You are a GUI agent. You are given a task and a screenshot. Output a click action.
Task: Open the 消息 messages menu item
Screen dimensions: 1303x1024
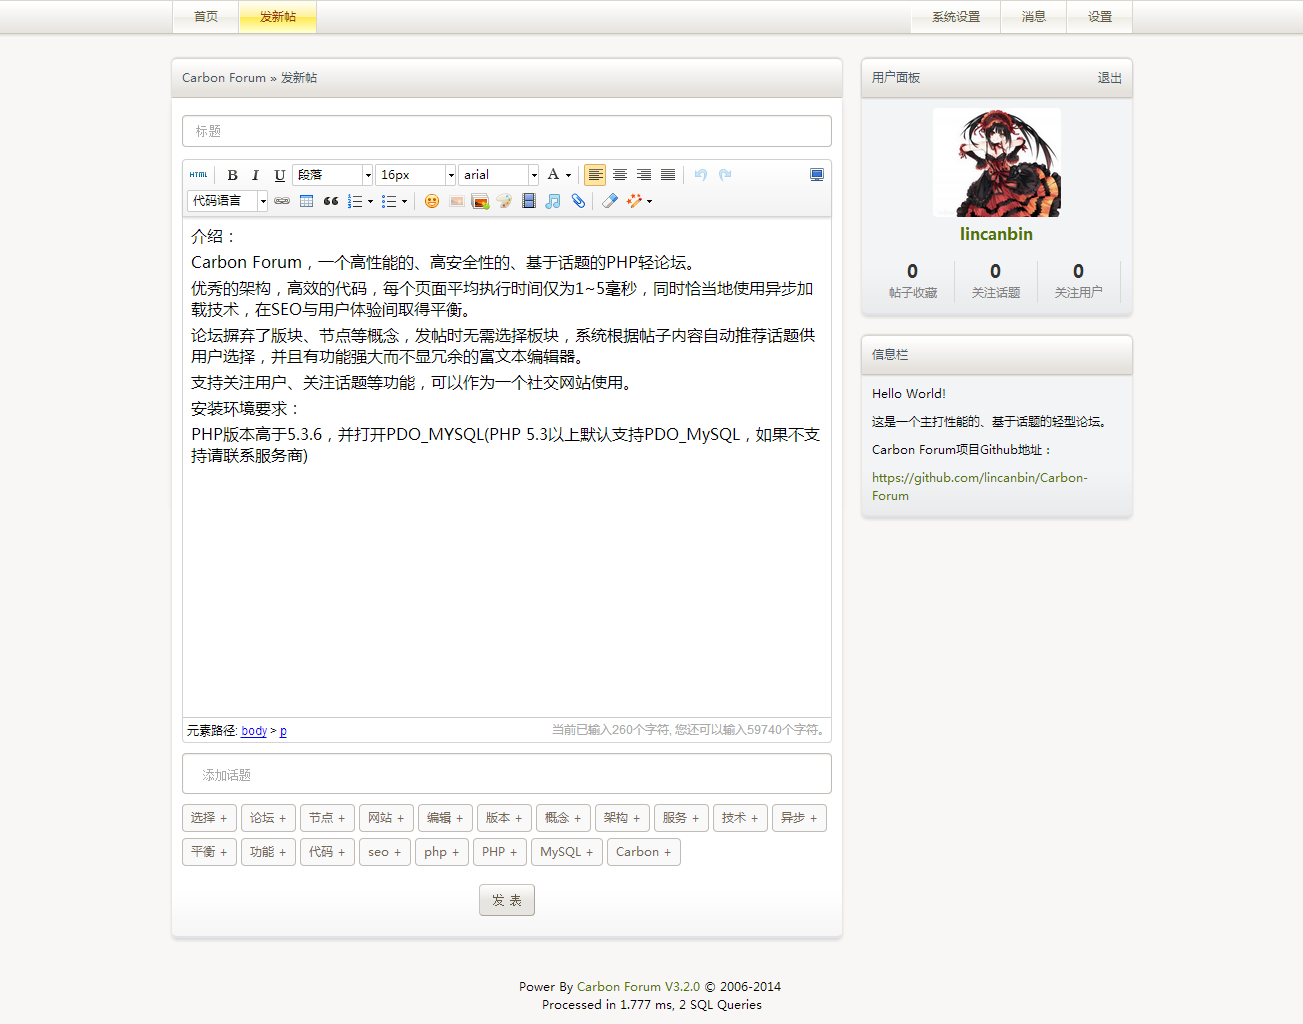[x=1034, y=17]
